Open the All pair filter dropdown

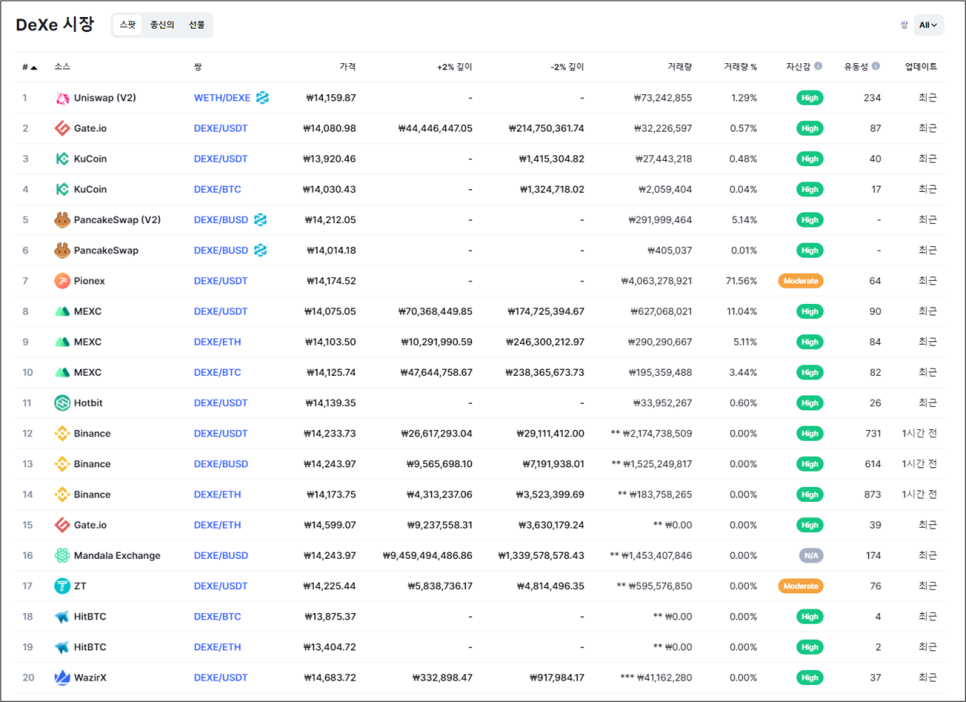928,25
